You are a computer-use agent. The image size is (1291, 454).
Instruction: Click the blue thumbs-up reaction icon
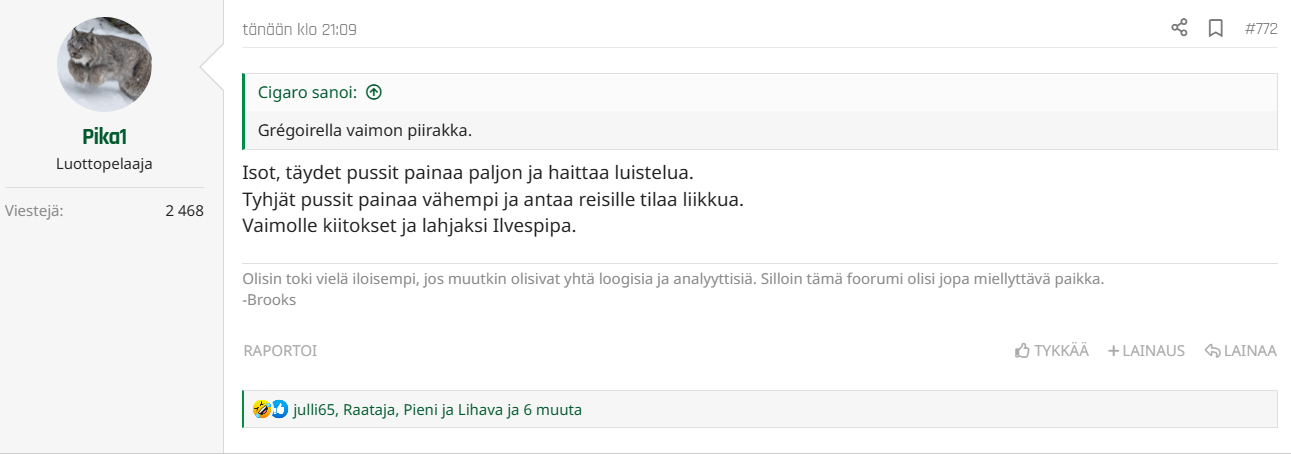coord(279,409)
